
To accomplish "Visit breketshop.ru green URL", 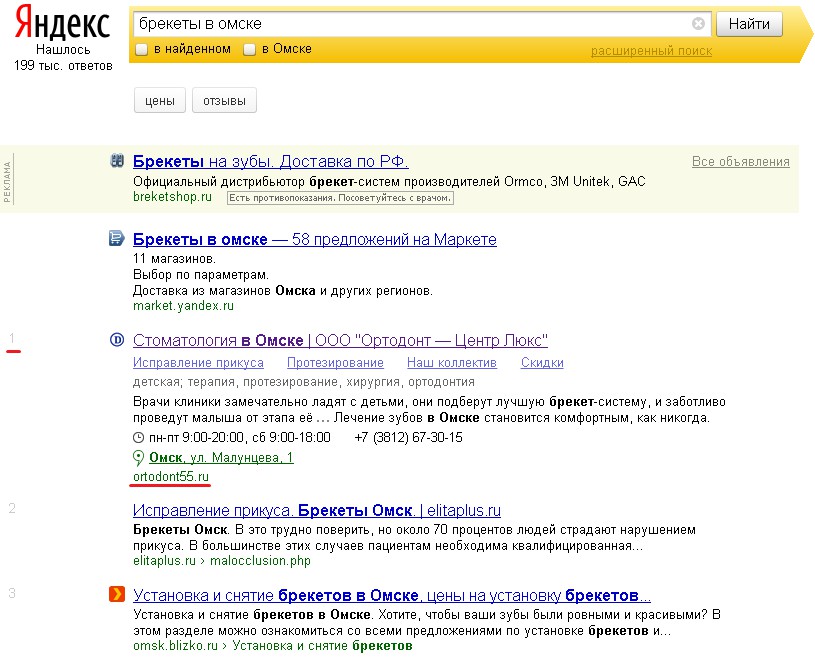I will 173,197.
